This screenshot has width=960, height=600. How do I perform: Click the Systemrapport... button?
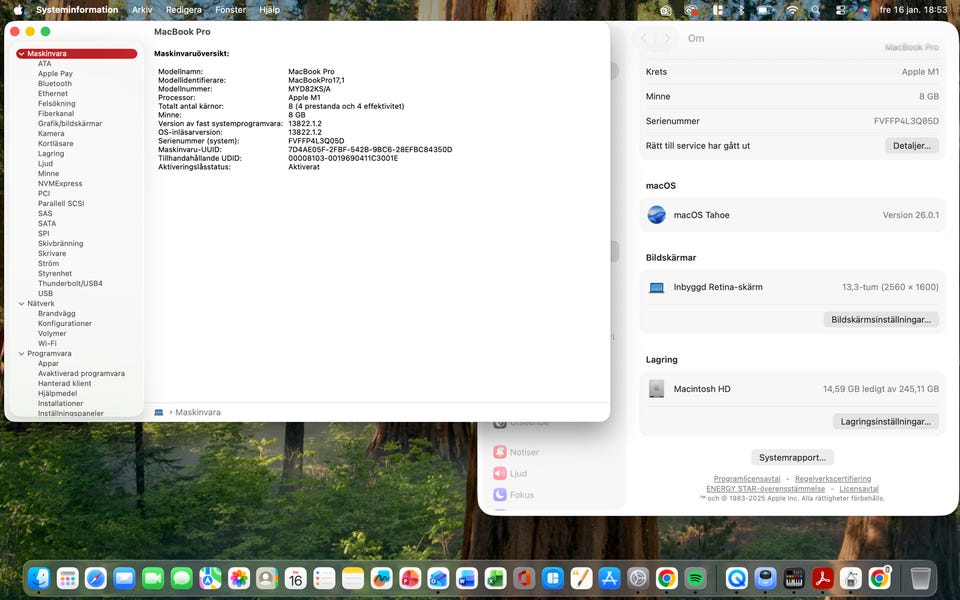point(792,457)
